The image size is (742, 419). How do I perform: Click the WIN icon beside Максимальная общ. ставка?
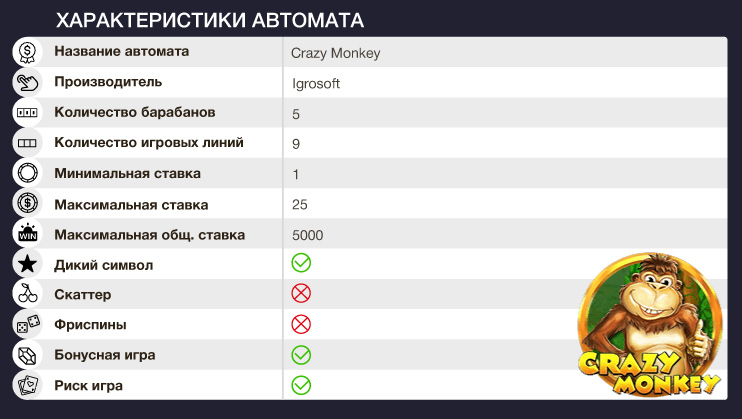point(27,234)
